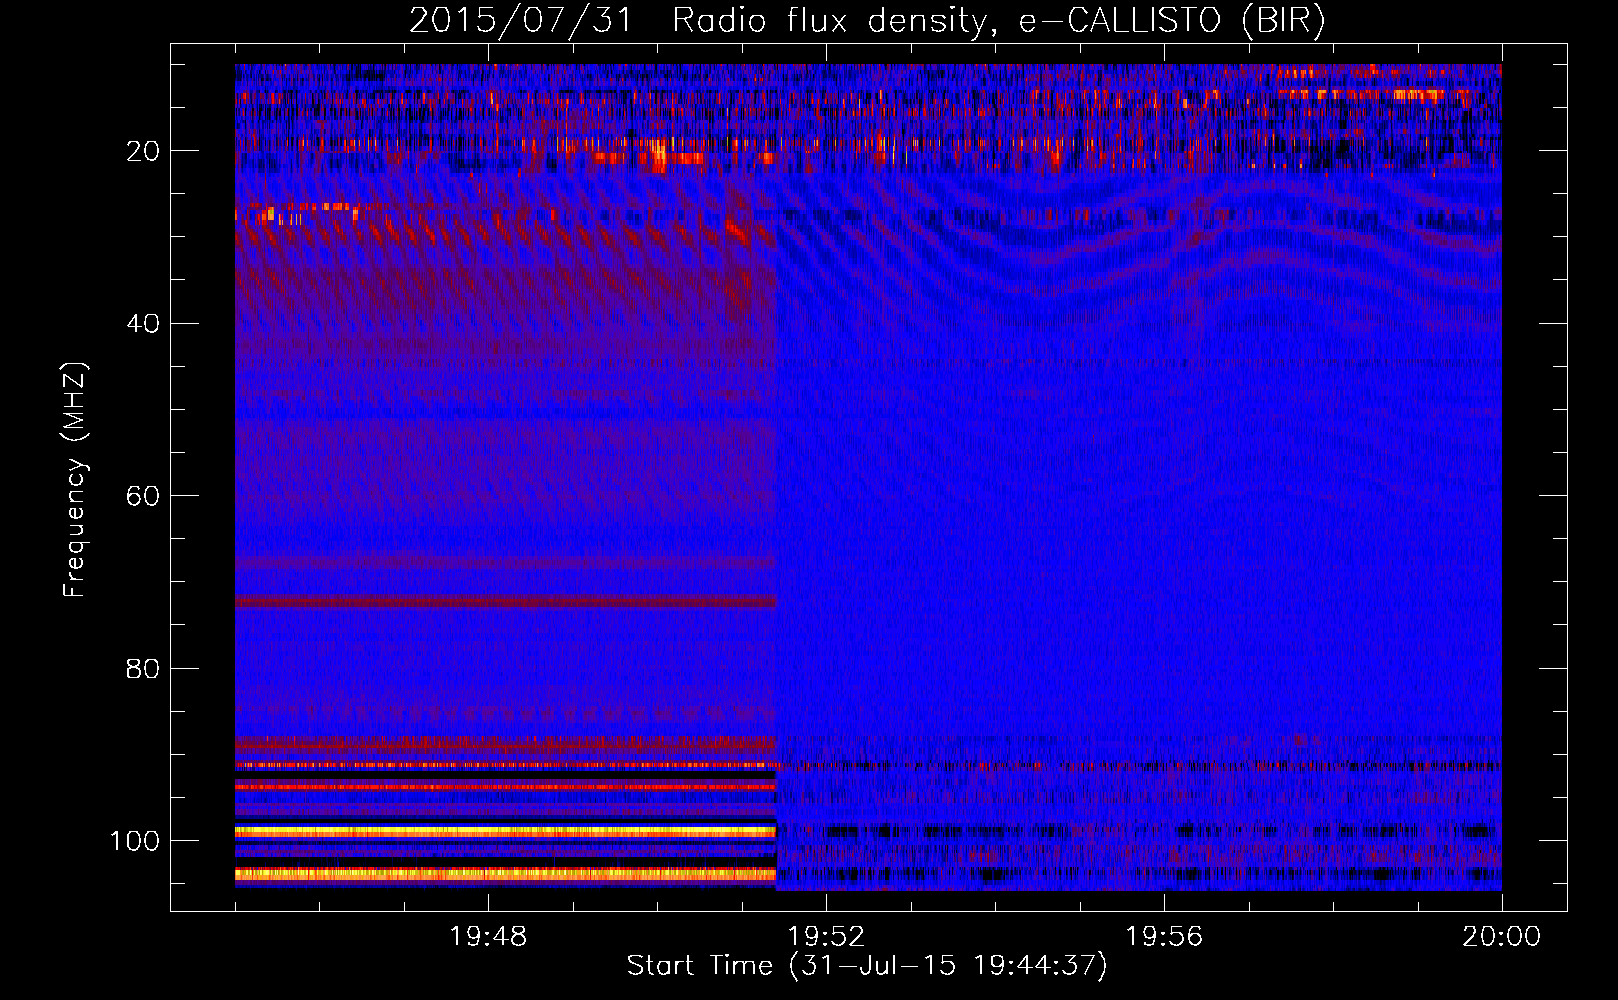This screenshot has width=1618, height=1000.
Task: Click the 20:00 time tick label
Action: coord(1501,937)
